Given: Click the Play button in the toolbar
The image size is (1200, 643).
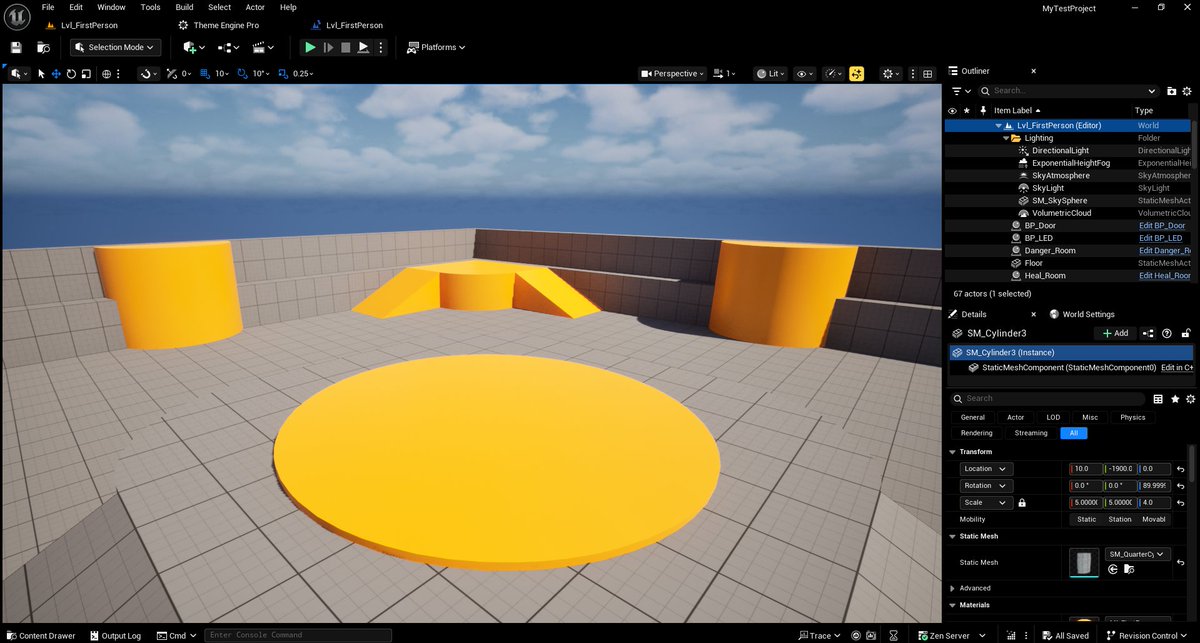Looking at the screenshot, I should coord(310,47).
